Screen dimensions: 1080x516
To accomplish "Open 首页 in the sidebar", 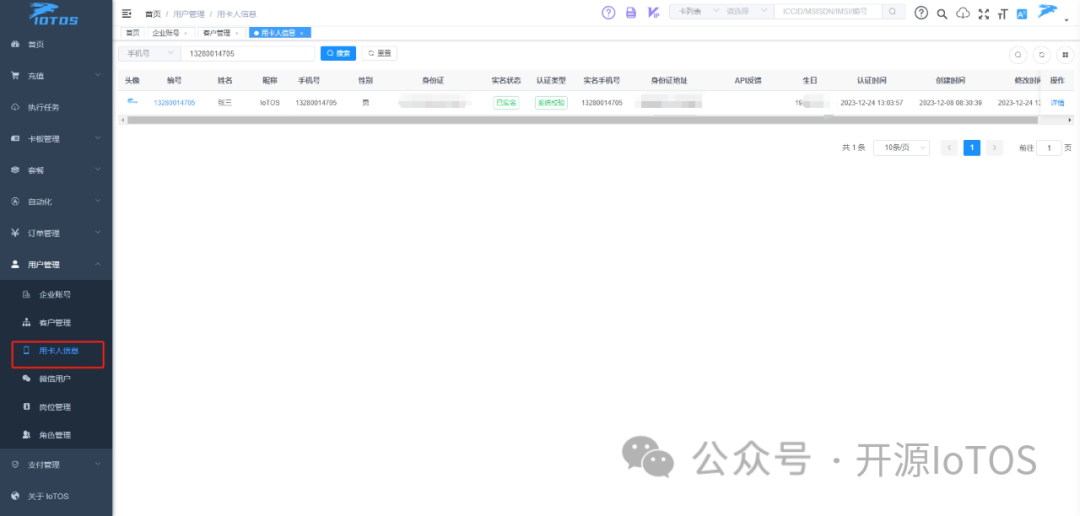I will pyautogui.click(x=56, y=44).
